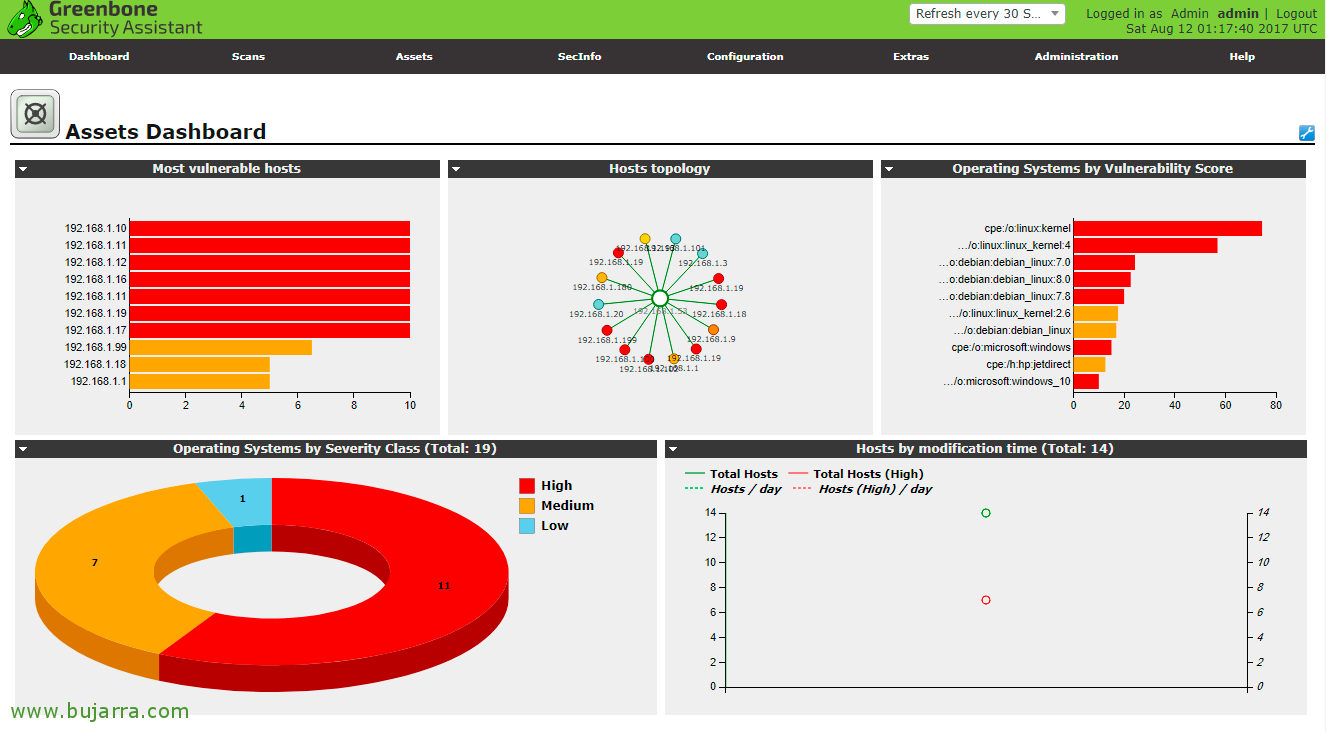Viewport: 1326px width, 733px height.
Task: Click the red High legend swatch
Action: (526, 485)
